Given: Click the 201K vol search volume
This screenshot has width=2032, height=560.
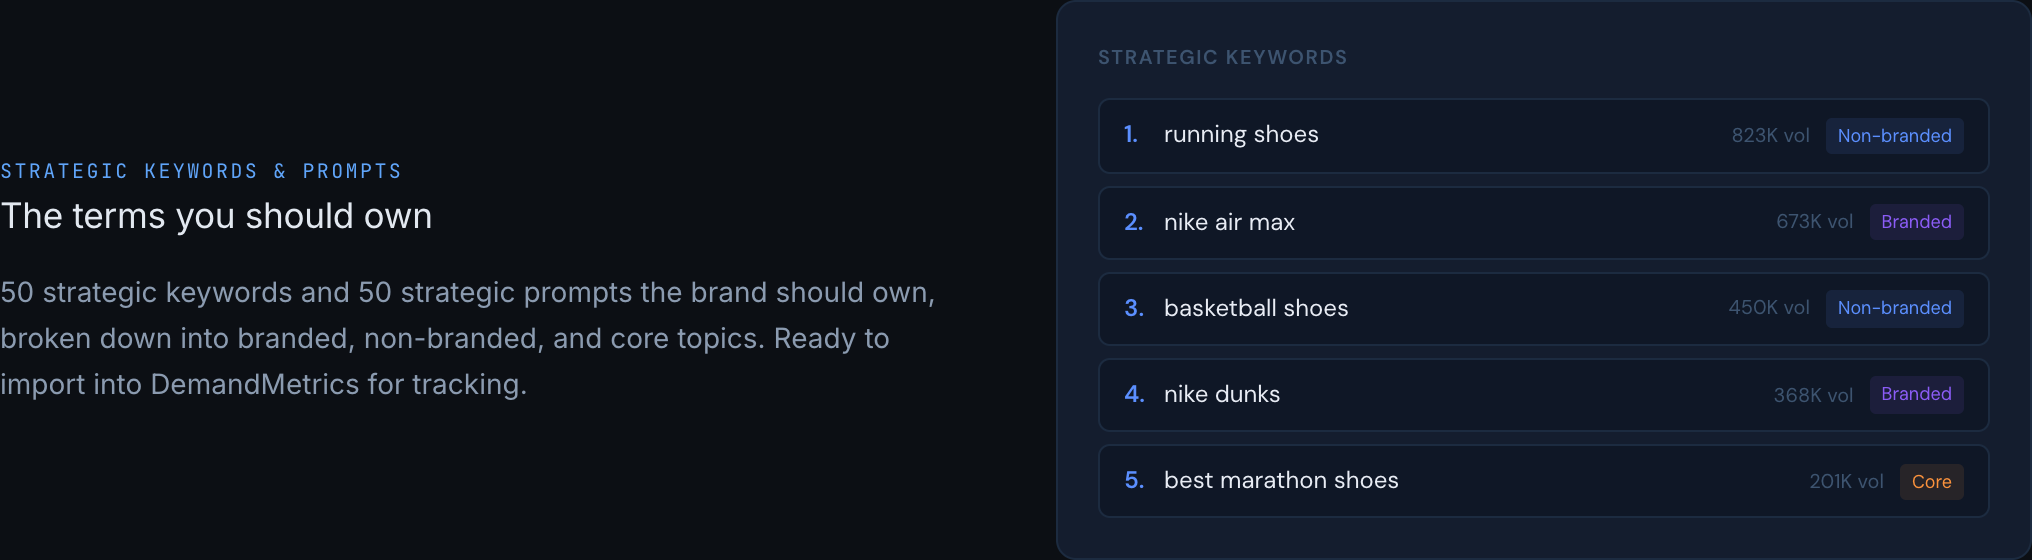Looking at the screenshot, I should tap(1846, 482).
